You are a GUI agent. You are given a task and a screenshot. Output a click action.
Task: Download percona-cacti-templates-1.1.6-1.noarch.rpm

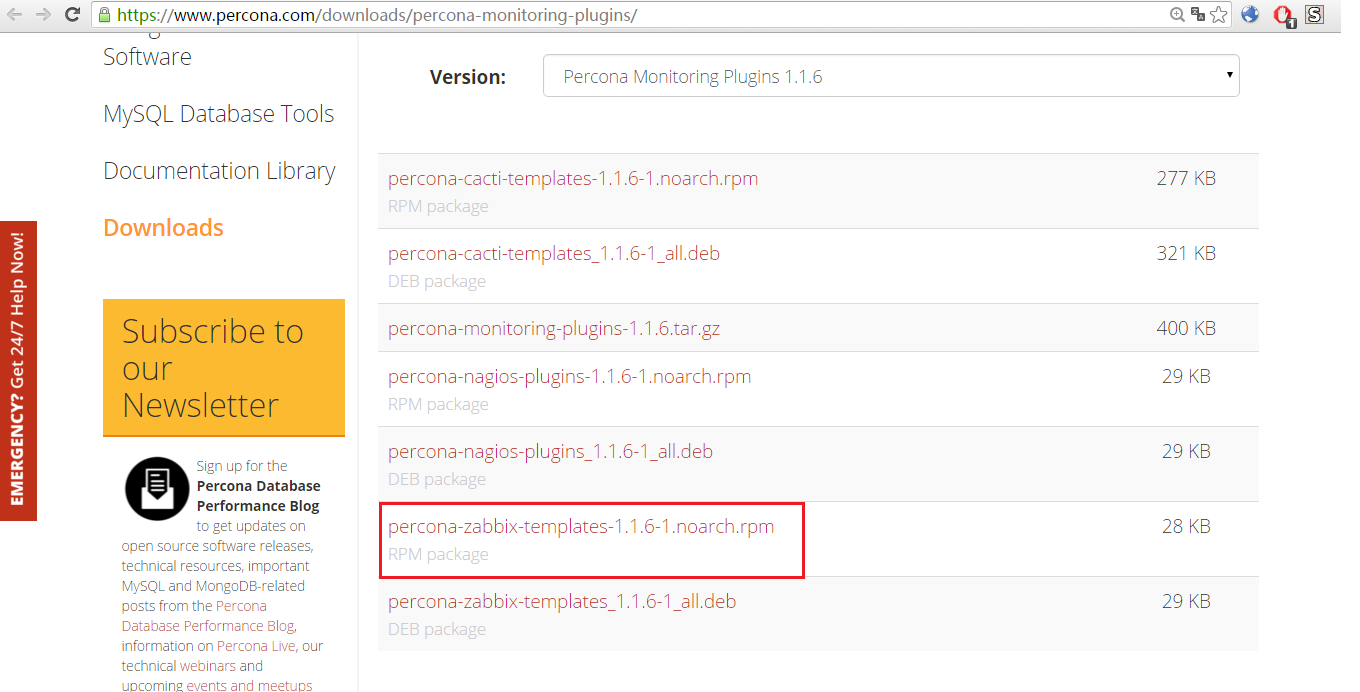point(573,179)
